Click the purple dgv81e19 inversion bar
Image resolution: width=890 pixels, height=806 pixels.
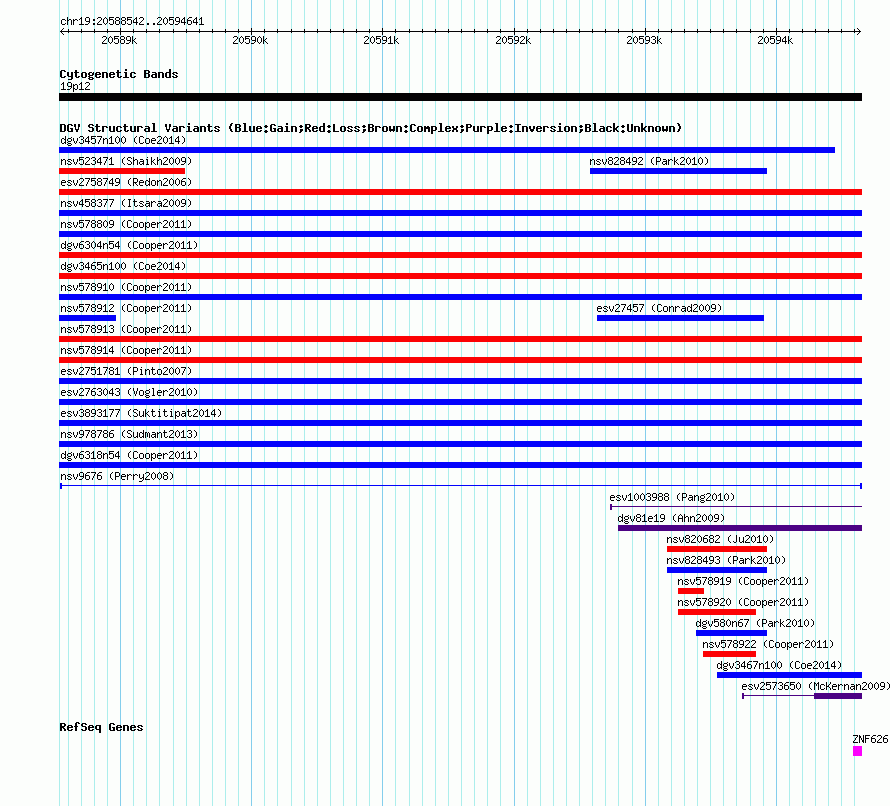click(740, 528)
